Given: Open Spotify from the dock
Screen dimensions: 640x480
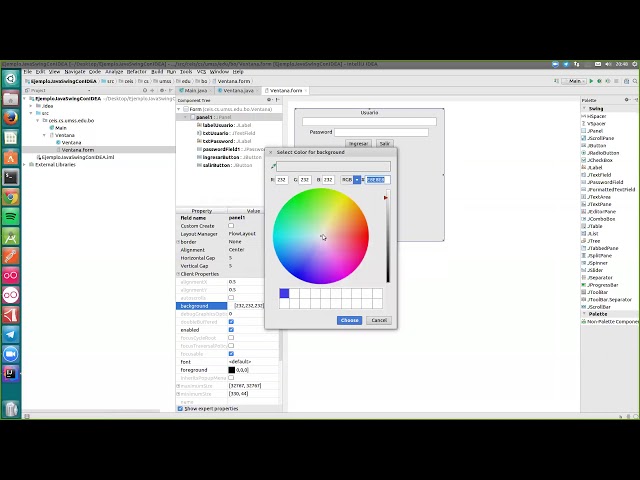Looking at the screenshot, I should (x=11, y=217).
